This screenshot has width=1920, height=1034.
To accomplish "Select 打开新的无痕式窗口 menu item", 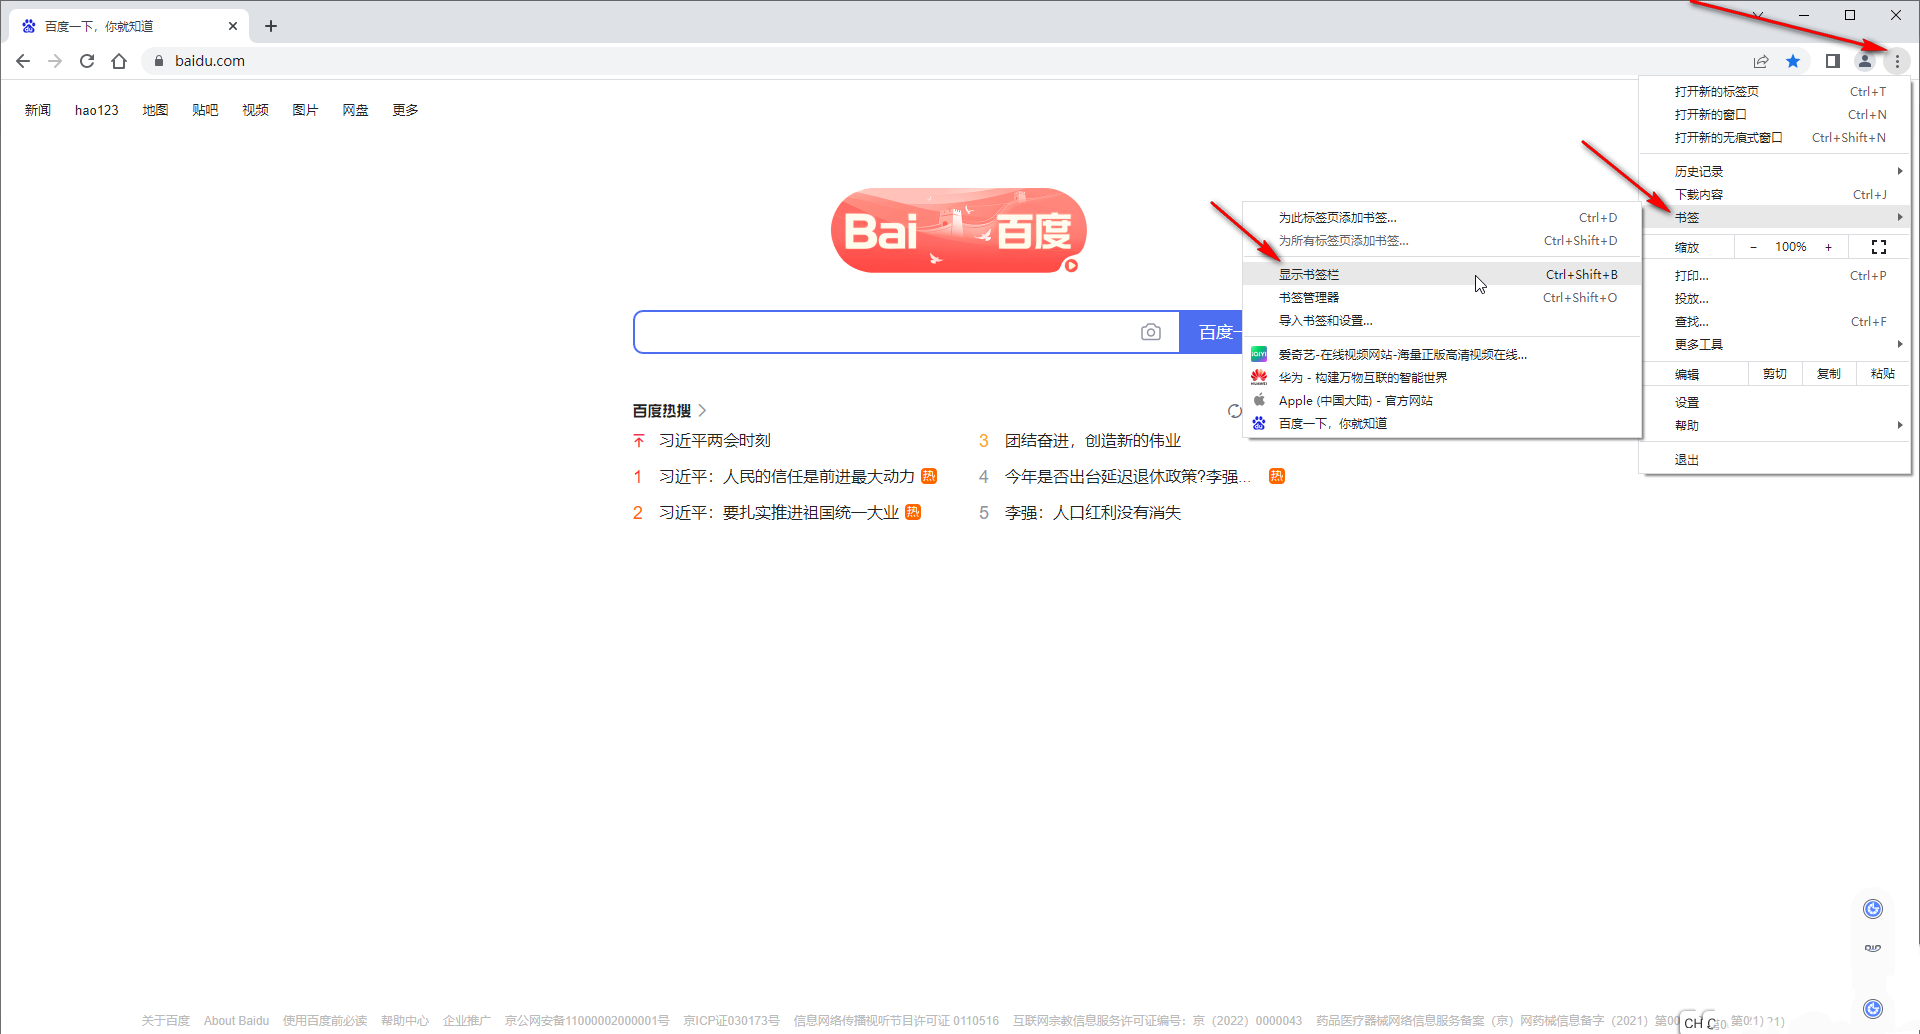I will pyautogui.click(x=1776, y=137).
